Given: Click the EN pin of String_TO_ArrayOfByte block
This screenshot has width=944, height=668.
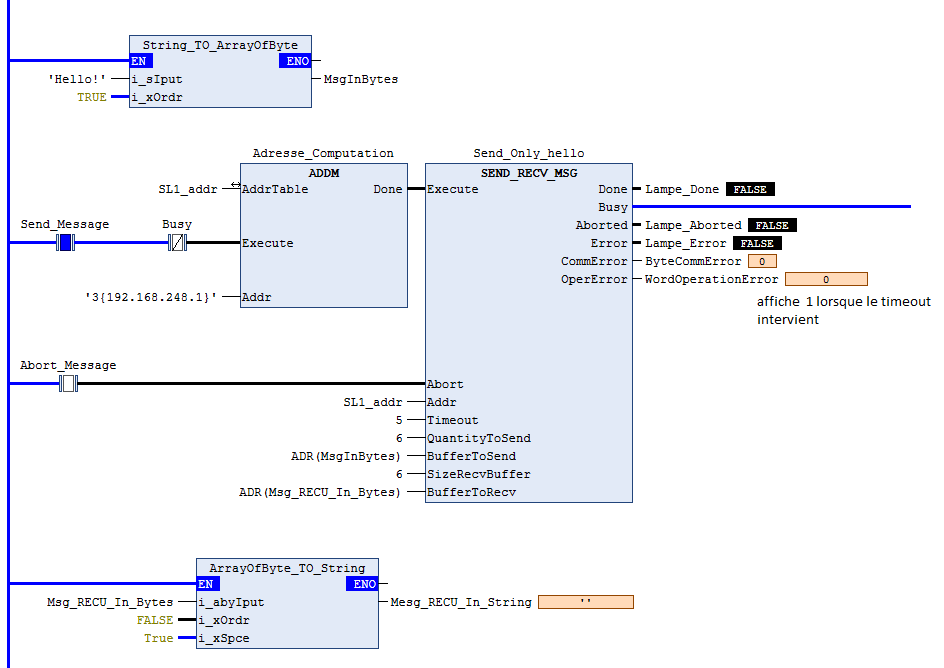Looking at the screenshot, I should click(x=140, y=61).
